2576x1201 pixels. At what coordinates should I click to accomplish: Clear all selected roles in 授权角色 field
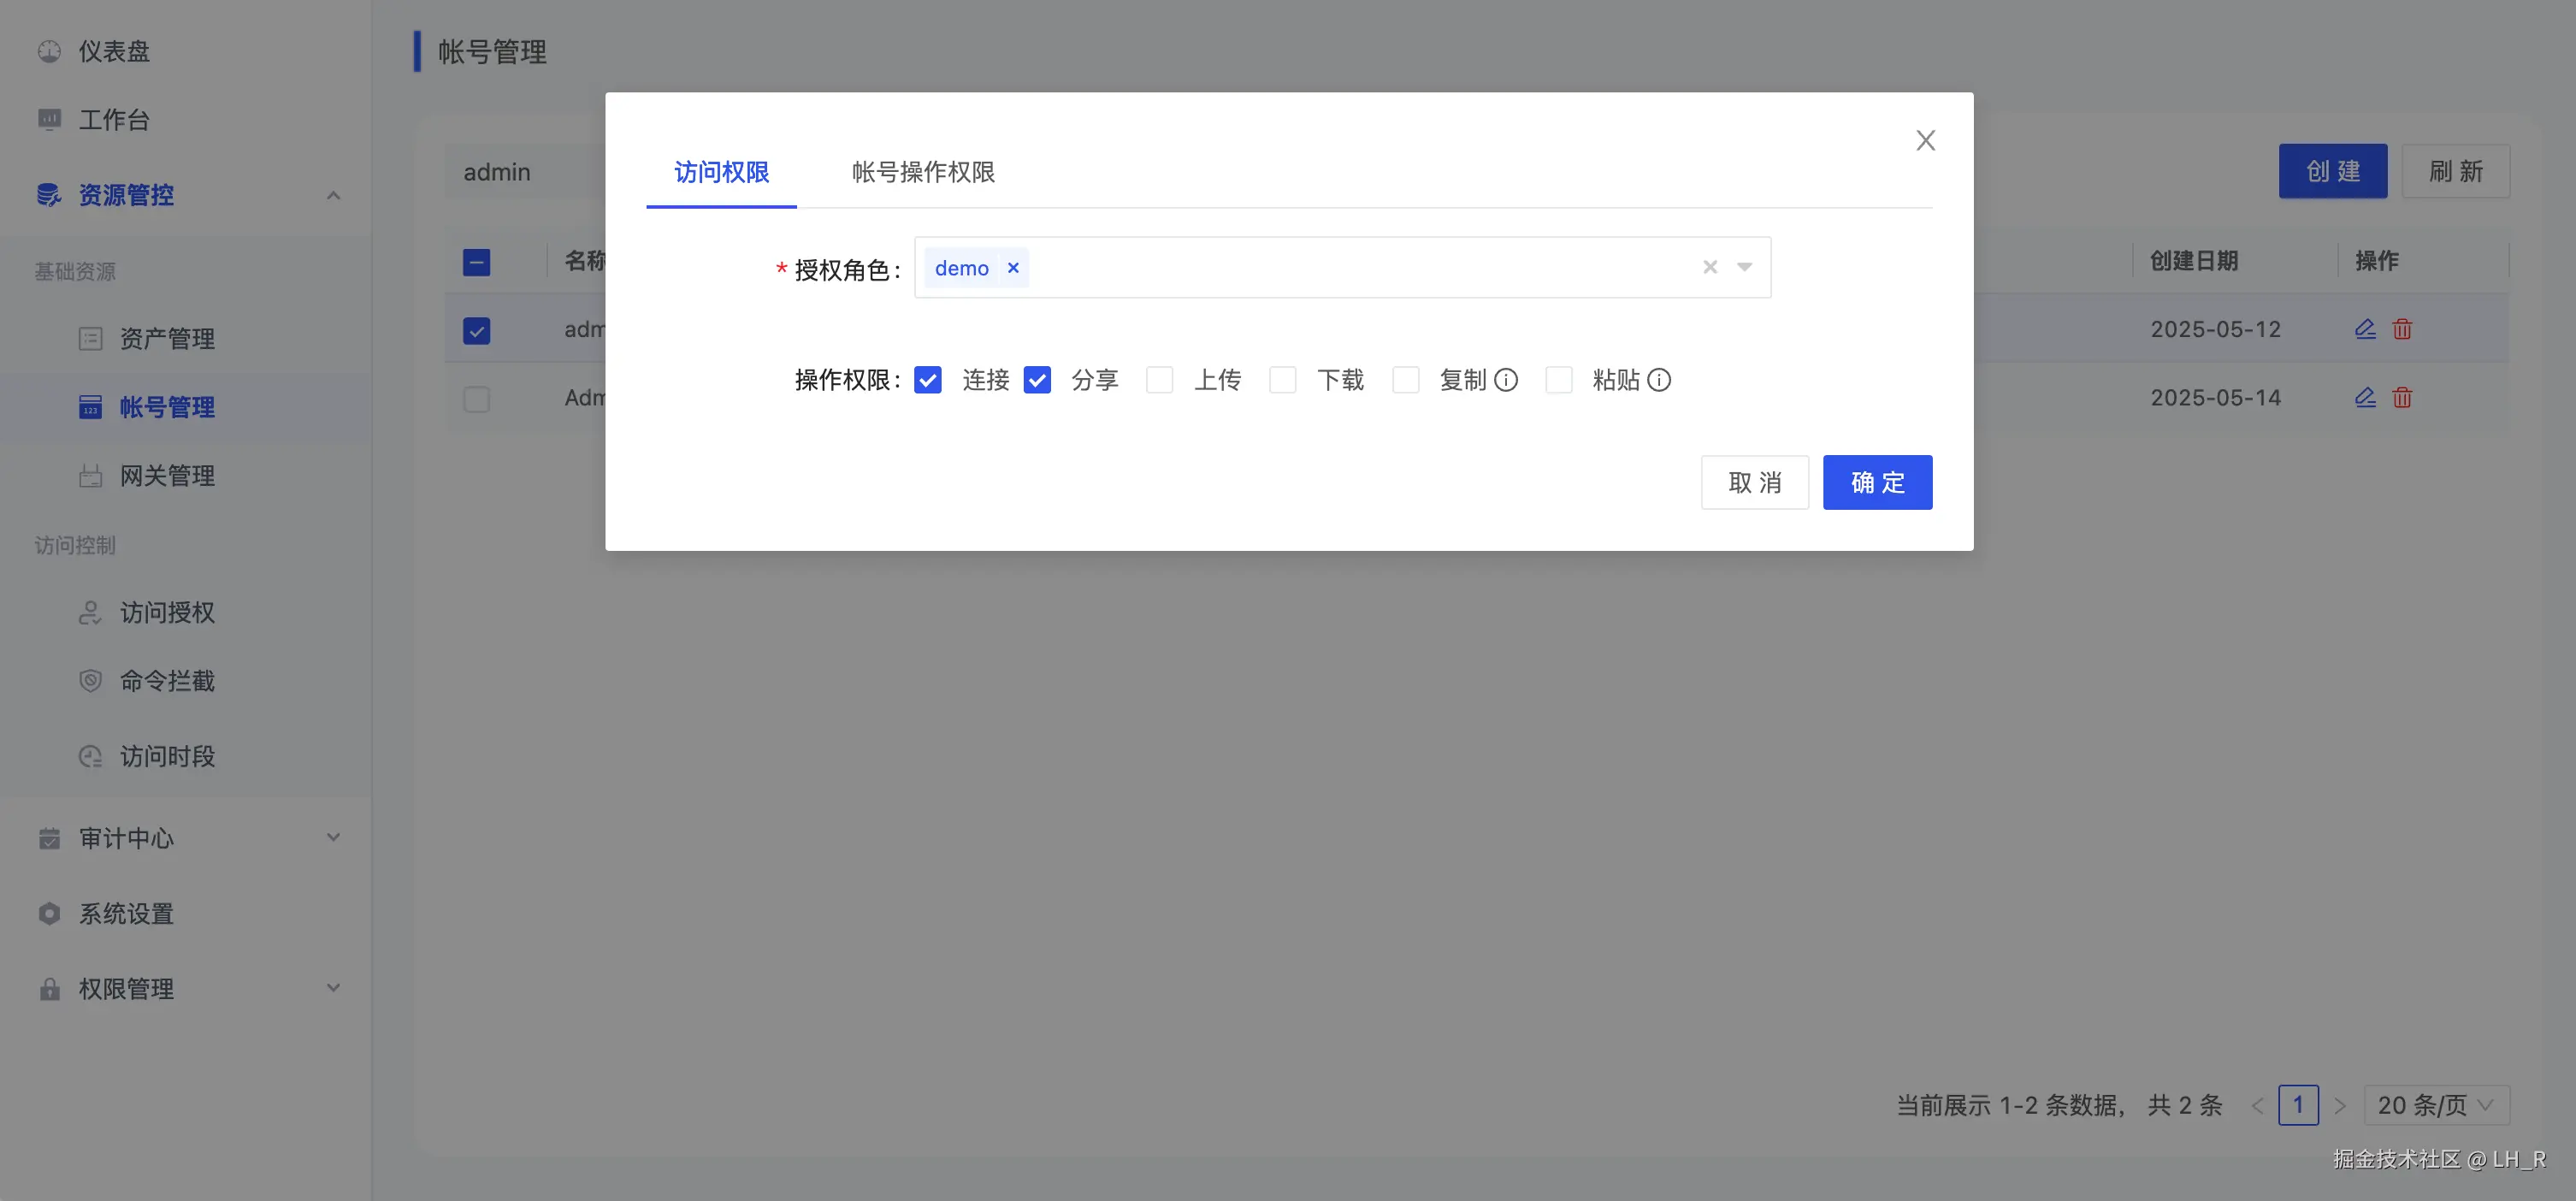pyautogui.click(x=1709, y=267)
